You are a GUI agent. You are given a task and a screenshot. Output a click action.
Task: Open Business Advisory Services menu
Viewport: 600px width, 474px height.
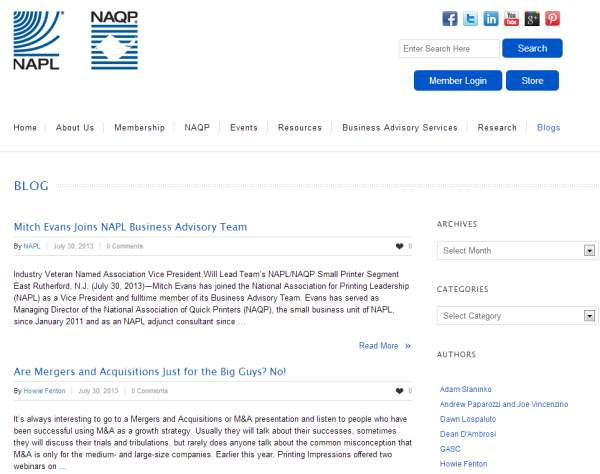(400, 127)
